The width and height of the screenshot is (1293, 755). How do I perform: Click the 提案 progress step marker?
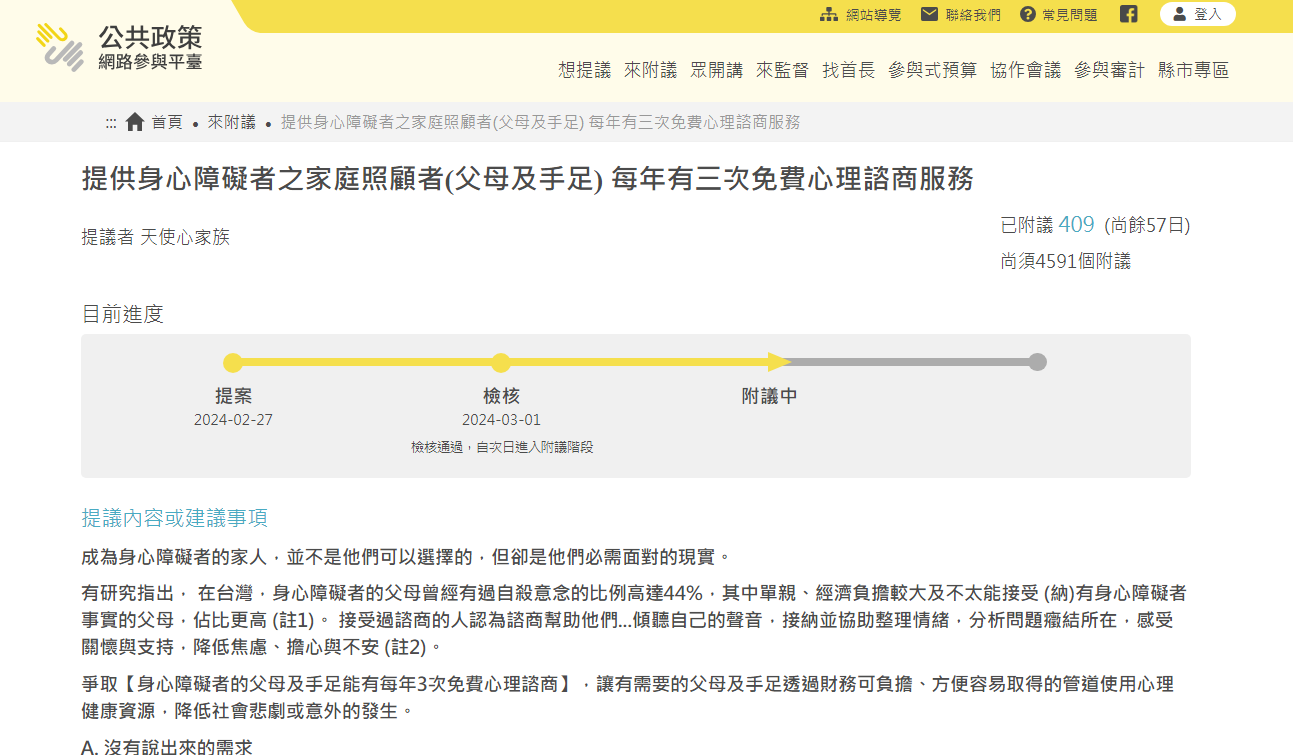coord(233,363)
